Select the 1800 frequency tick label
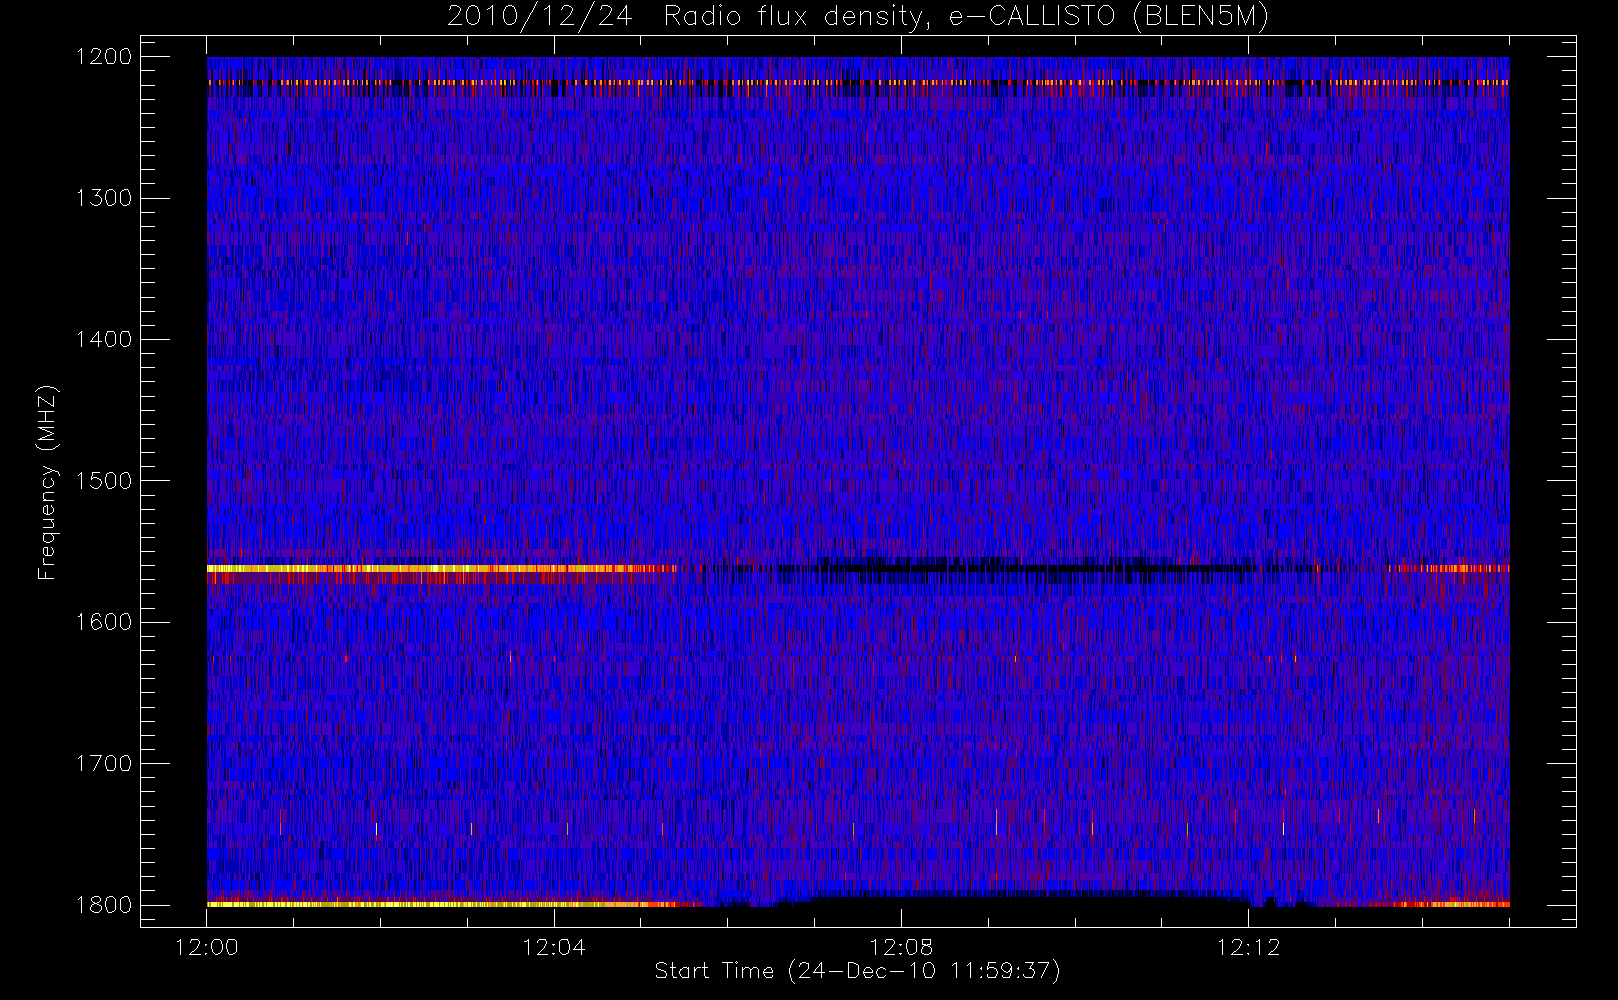The width and height of the screenshot is (1618, 1000). [105, 905]
